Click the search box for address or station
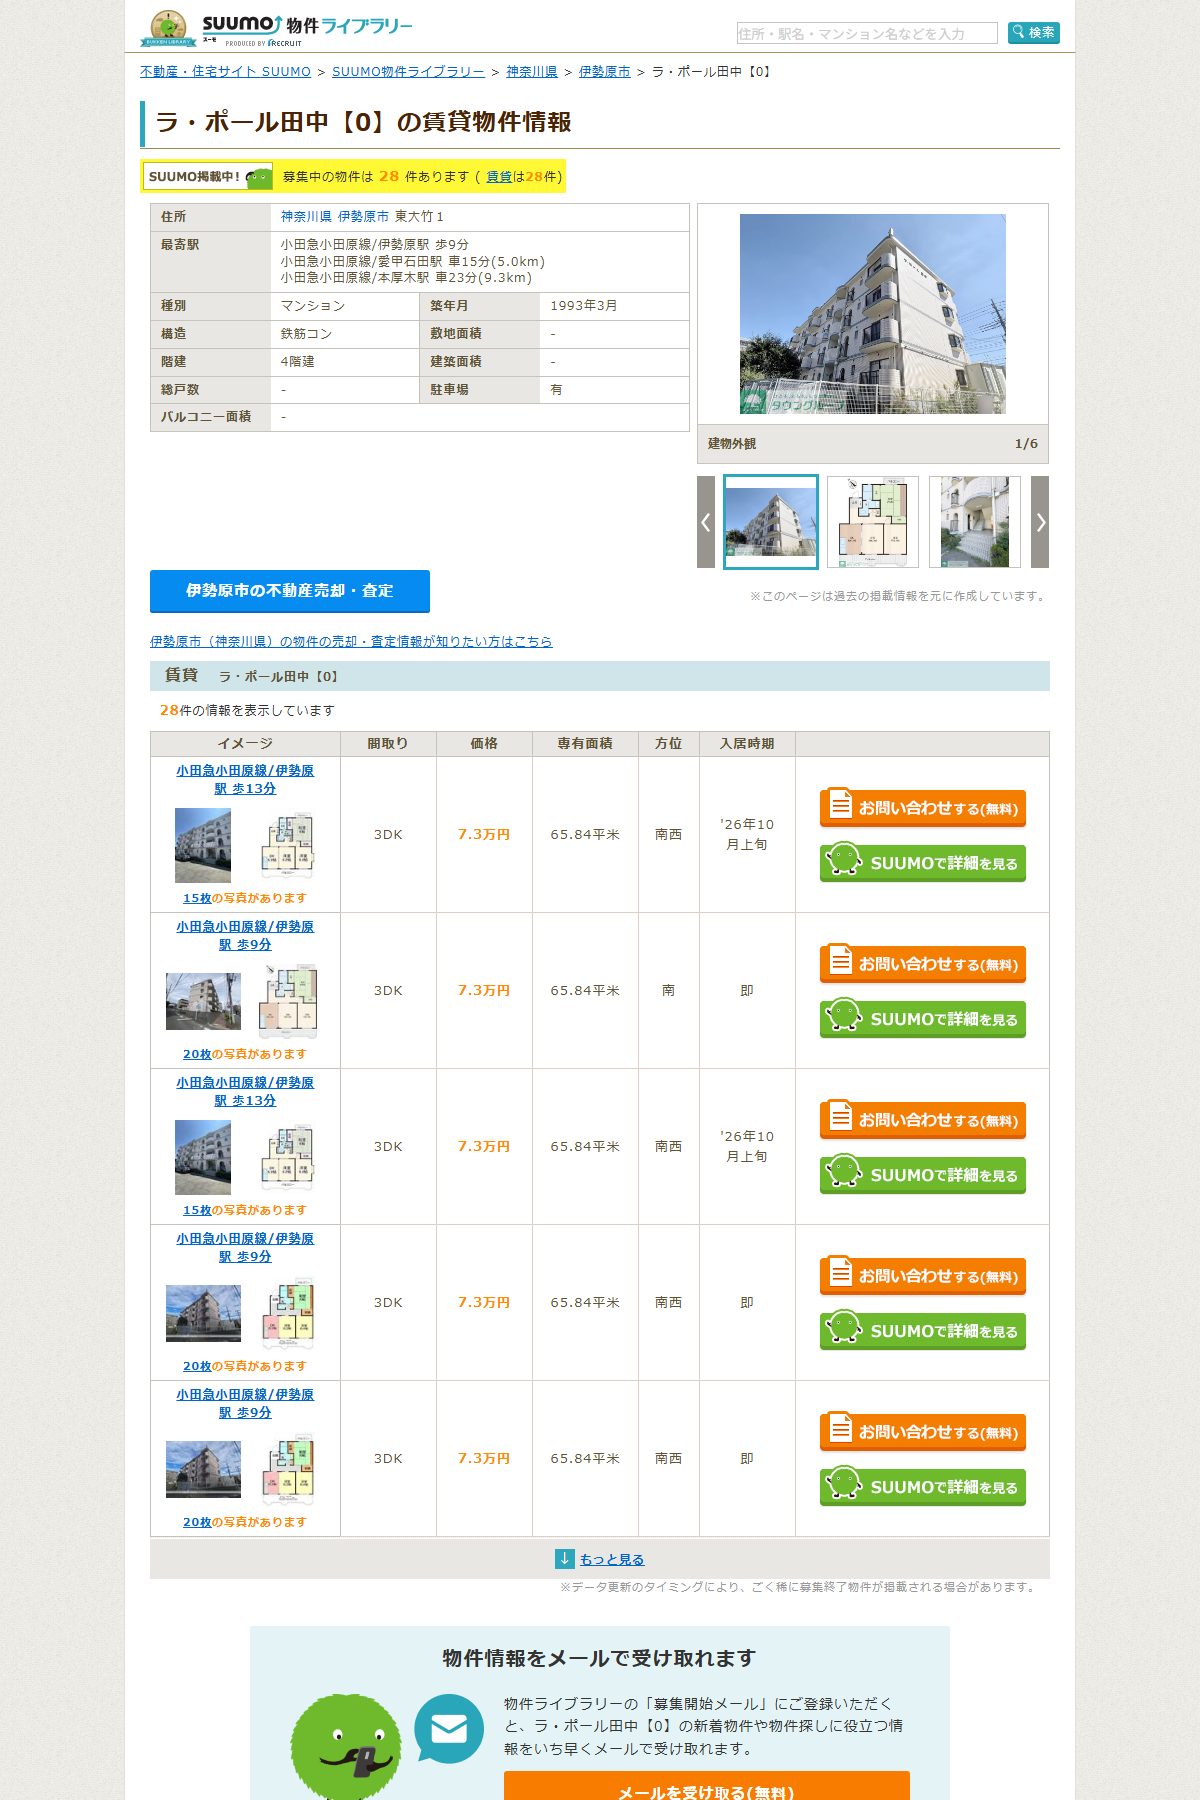The width and height of the screenshot is (1200, 1800). (867, 33)
